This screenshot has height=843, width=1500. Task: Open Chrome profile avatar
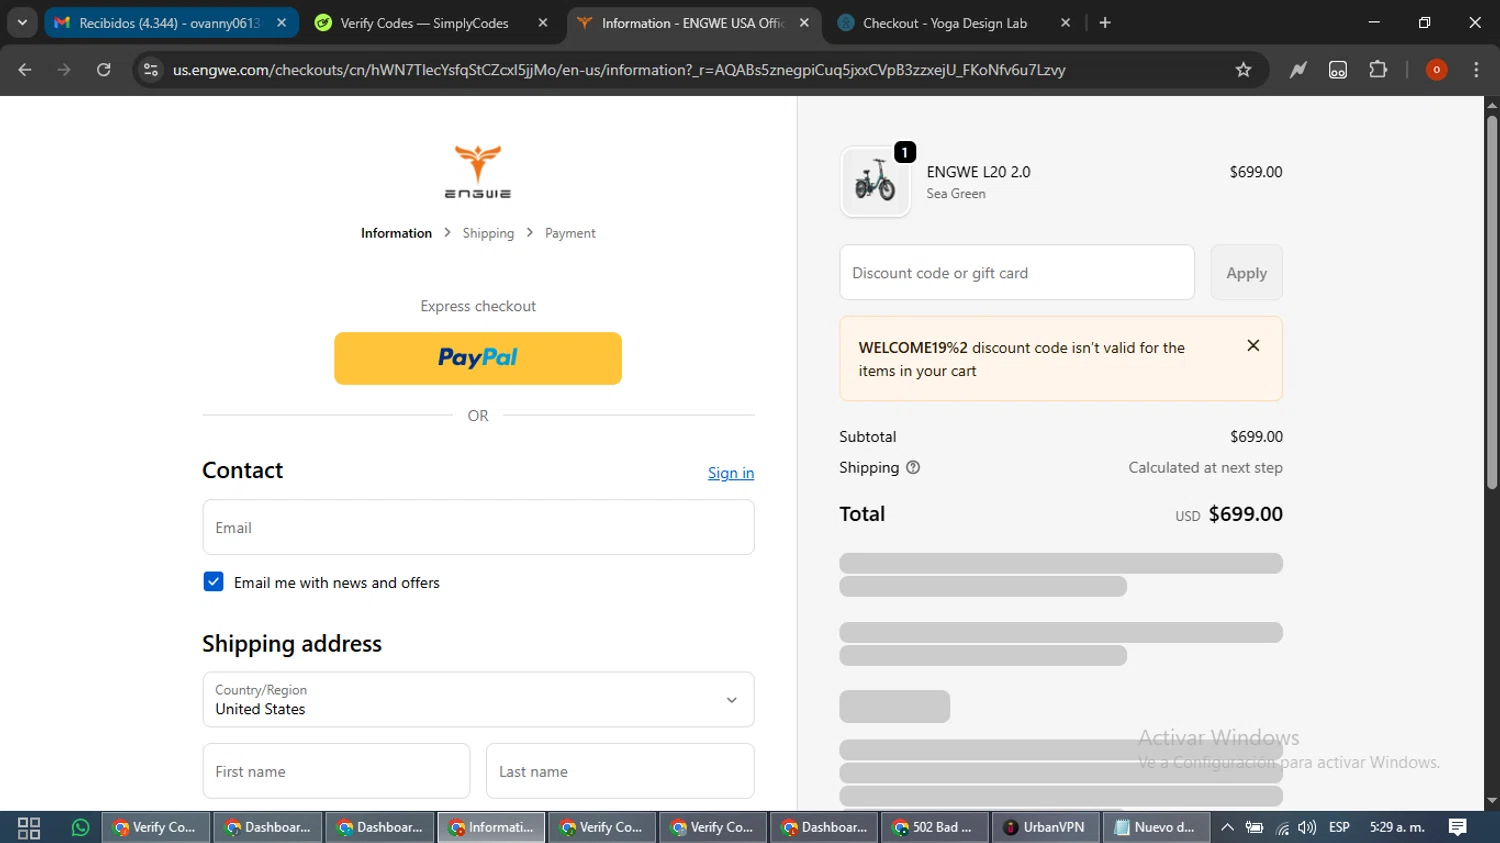point(1436,70)
